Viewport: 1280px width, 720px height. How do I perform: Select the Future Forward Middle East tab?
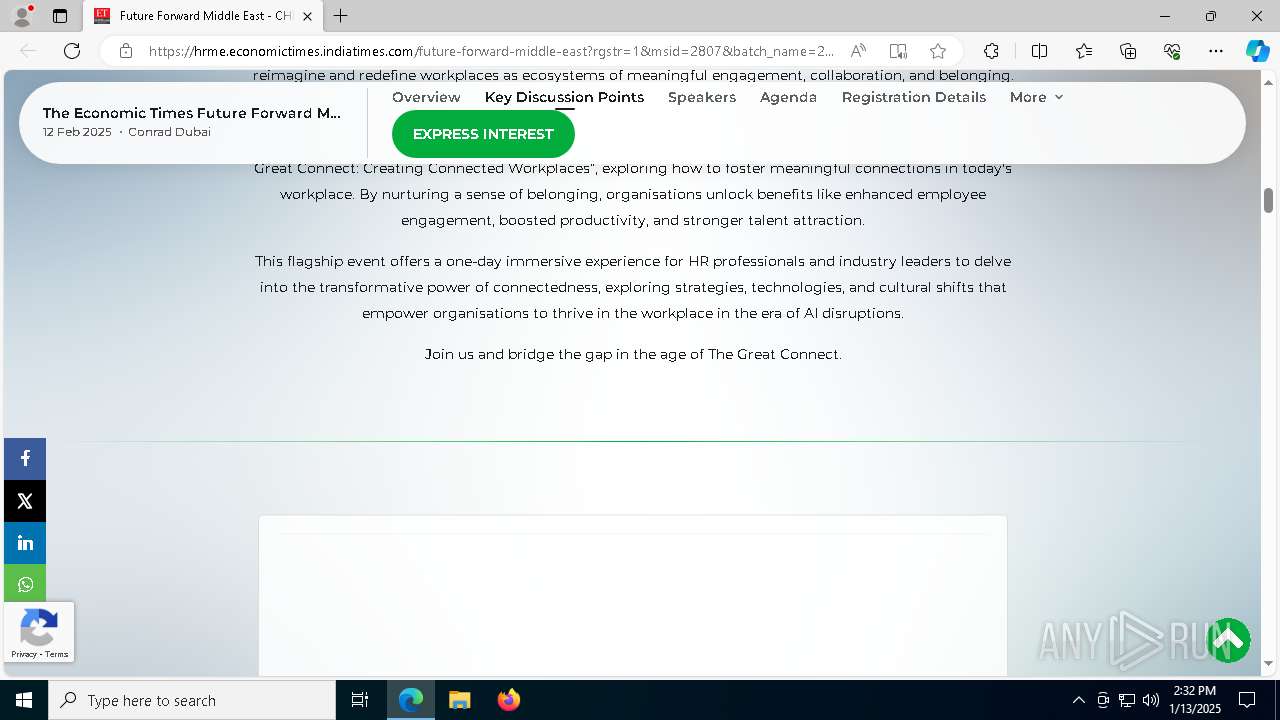(203, 16)
